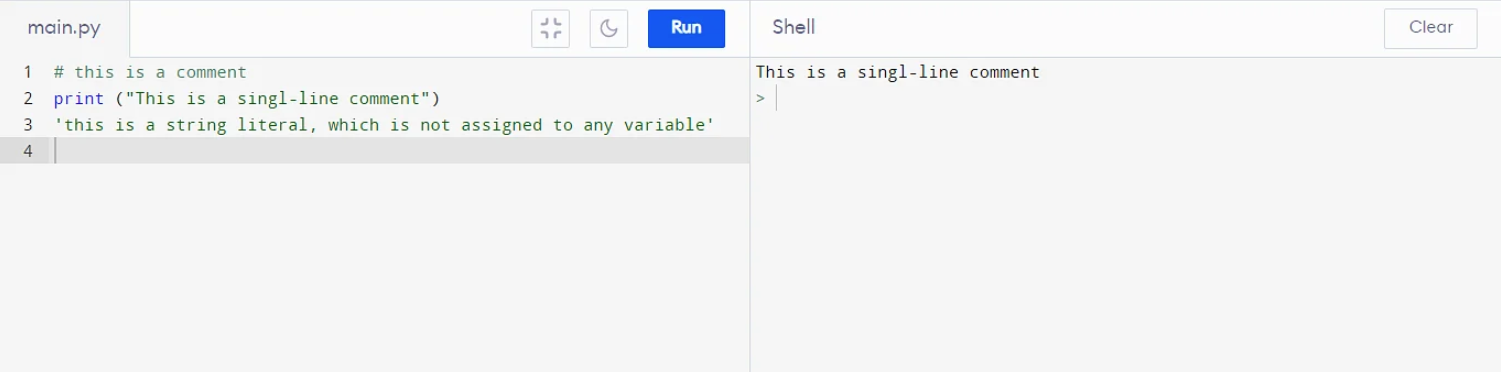Click empty shell area below the prompt

coord(1125,240)
